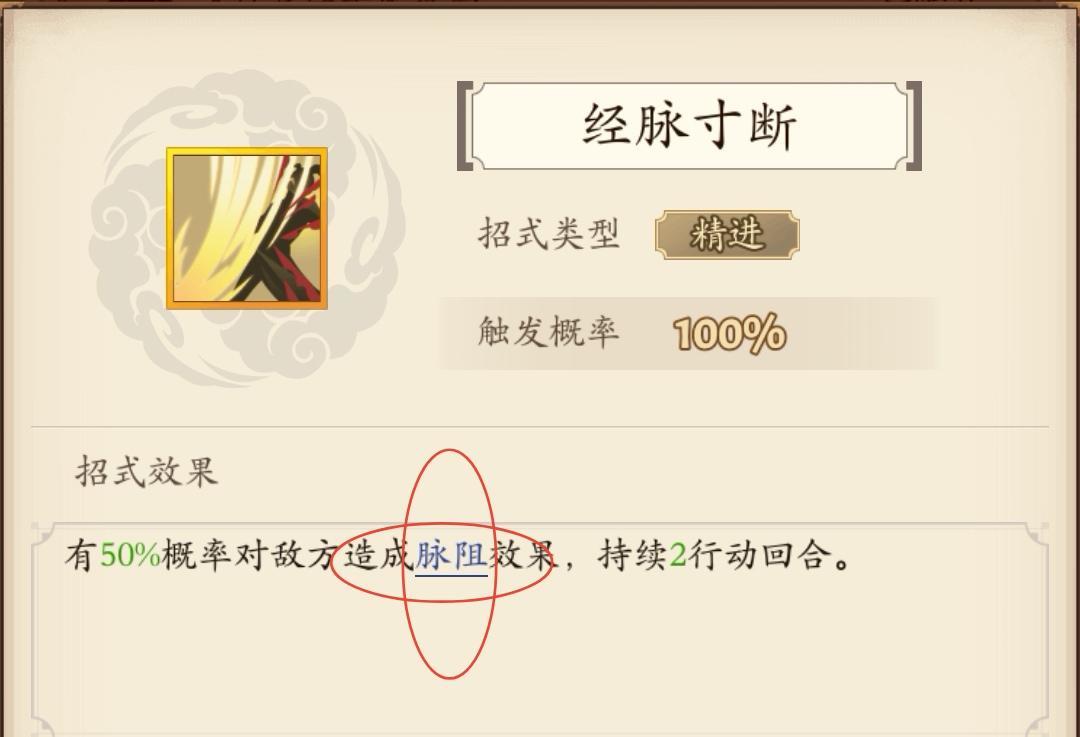The image size is (1080, 737).
Task: Click the 精进 skill type badge
Action: click(727, 235)
